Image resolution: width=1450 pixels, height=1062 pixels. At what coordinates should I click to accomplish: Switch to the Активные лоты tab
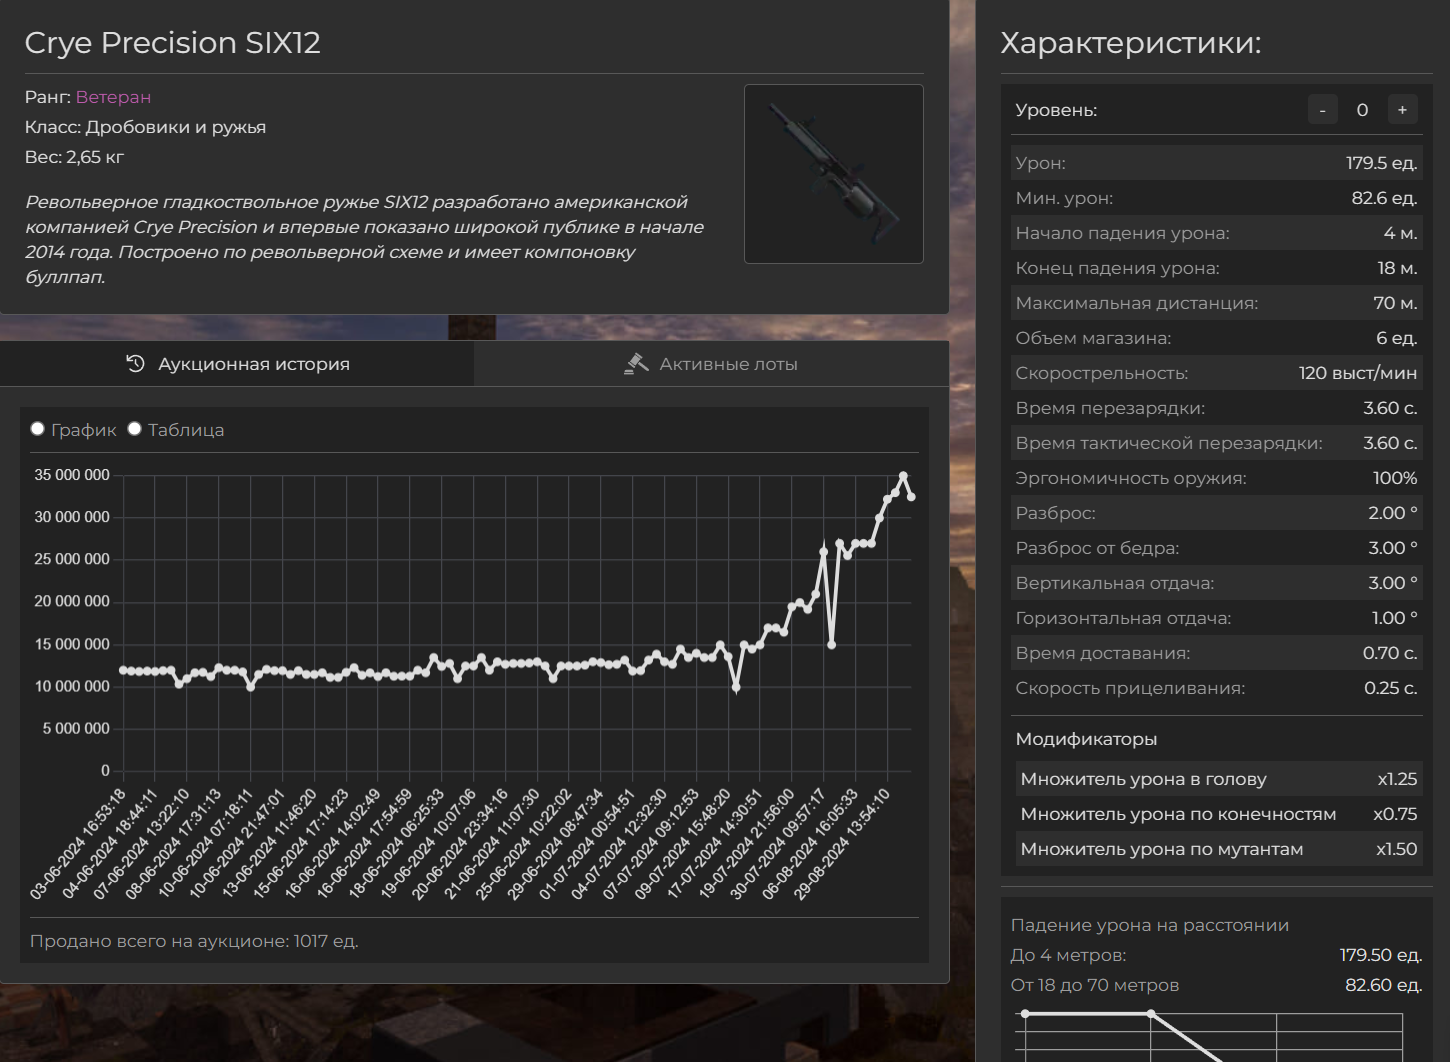click(711, 364)
